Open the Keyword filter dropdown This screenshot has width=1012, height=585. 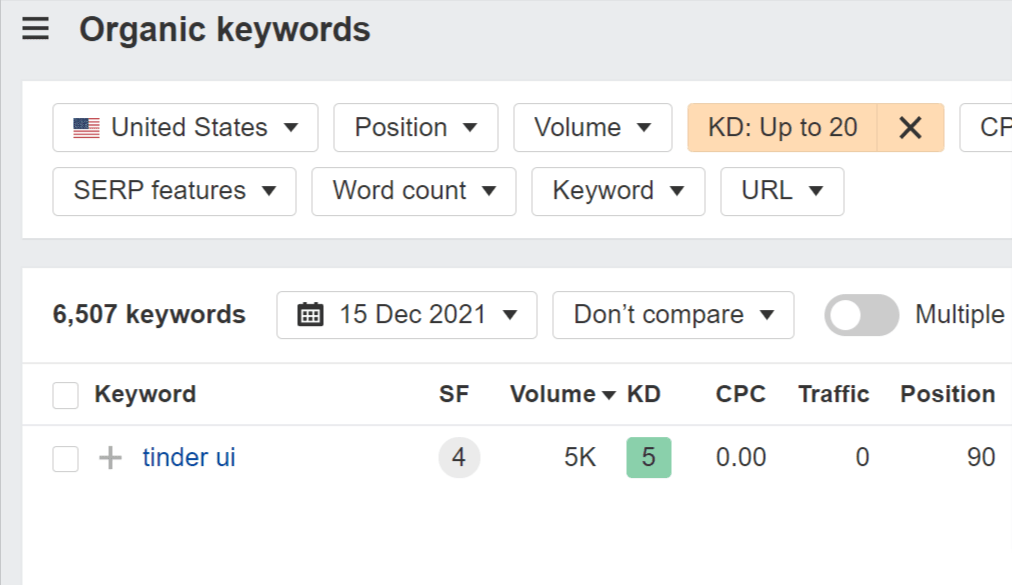point(617,191)
